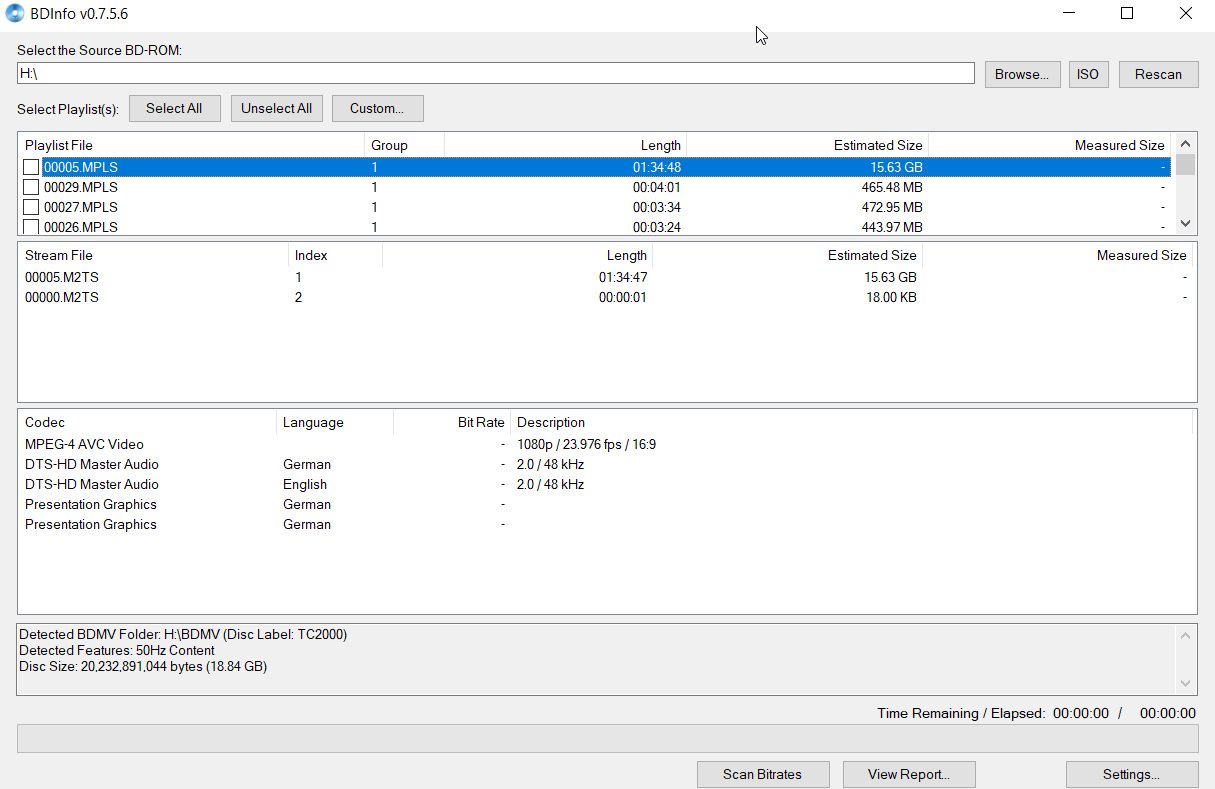Click the stream list Length column header
Image resolution: width=1215 pixels, height=789 pixels.
click(x=517, y=255)
